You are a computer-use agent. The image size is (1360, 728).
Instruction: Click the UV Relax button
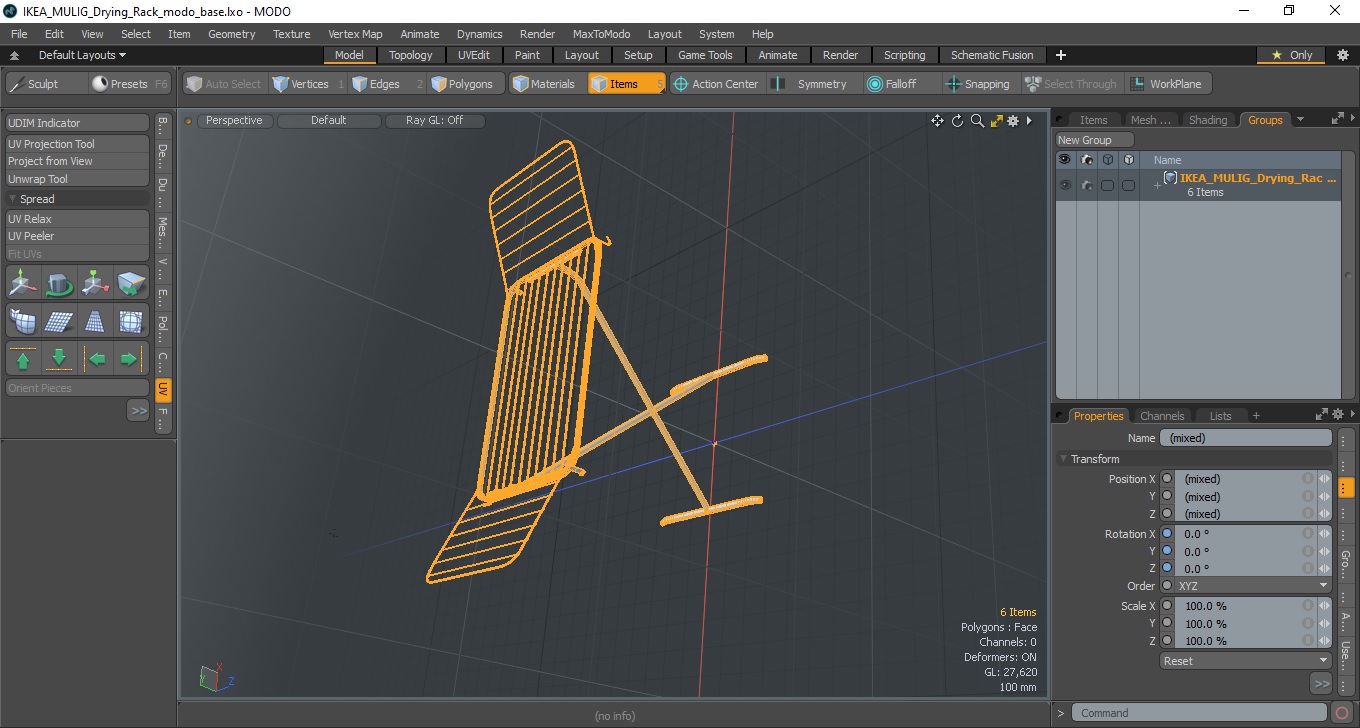click(x=77, y=219)
